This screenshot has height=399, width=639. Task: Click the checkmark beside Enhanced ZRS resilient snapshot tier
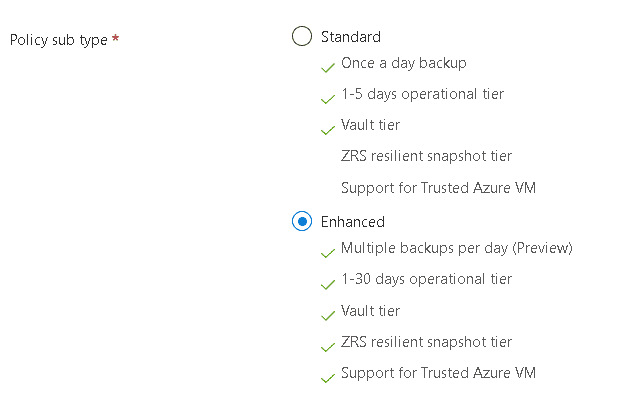point(328,347)
